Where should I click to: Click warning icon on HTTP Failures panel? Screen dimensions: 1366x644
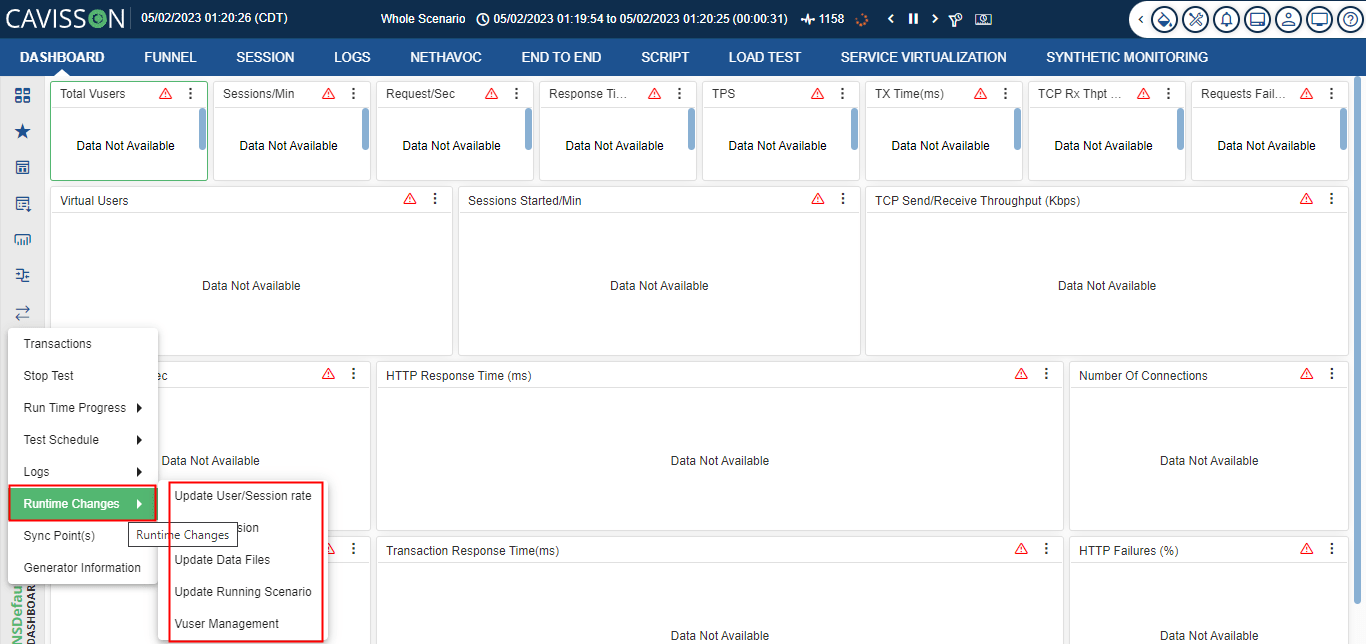tap(1307, 549)
